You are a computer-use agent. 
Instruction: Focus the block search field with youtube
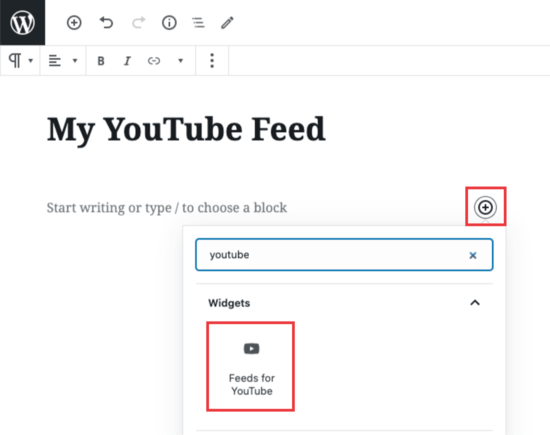click(344, 255)
